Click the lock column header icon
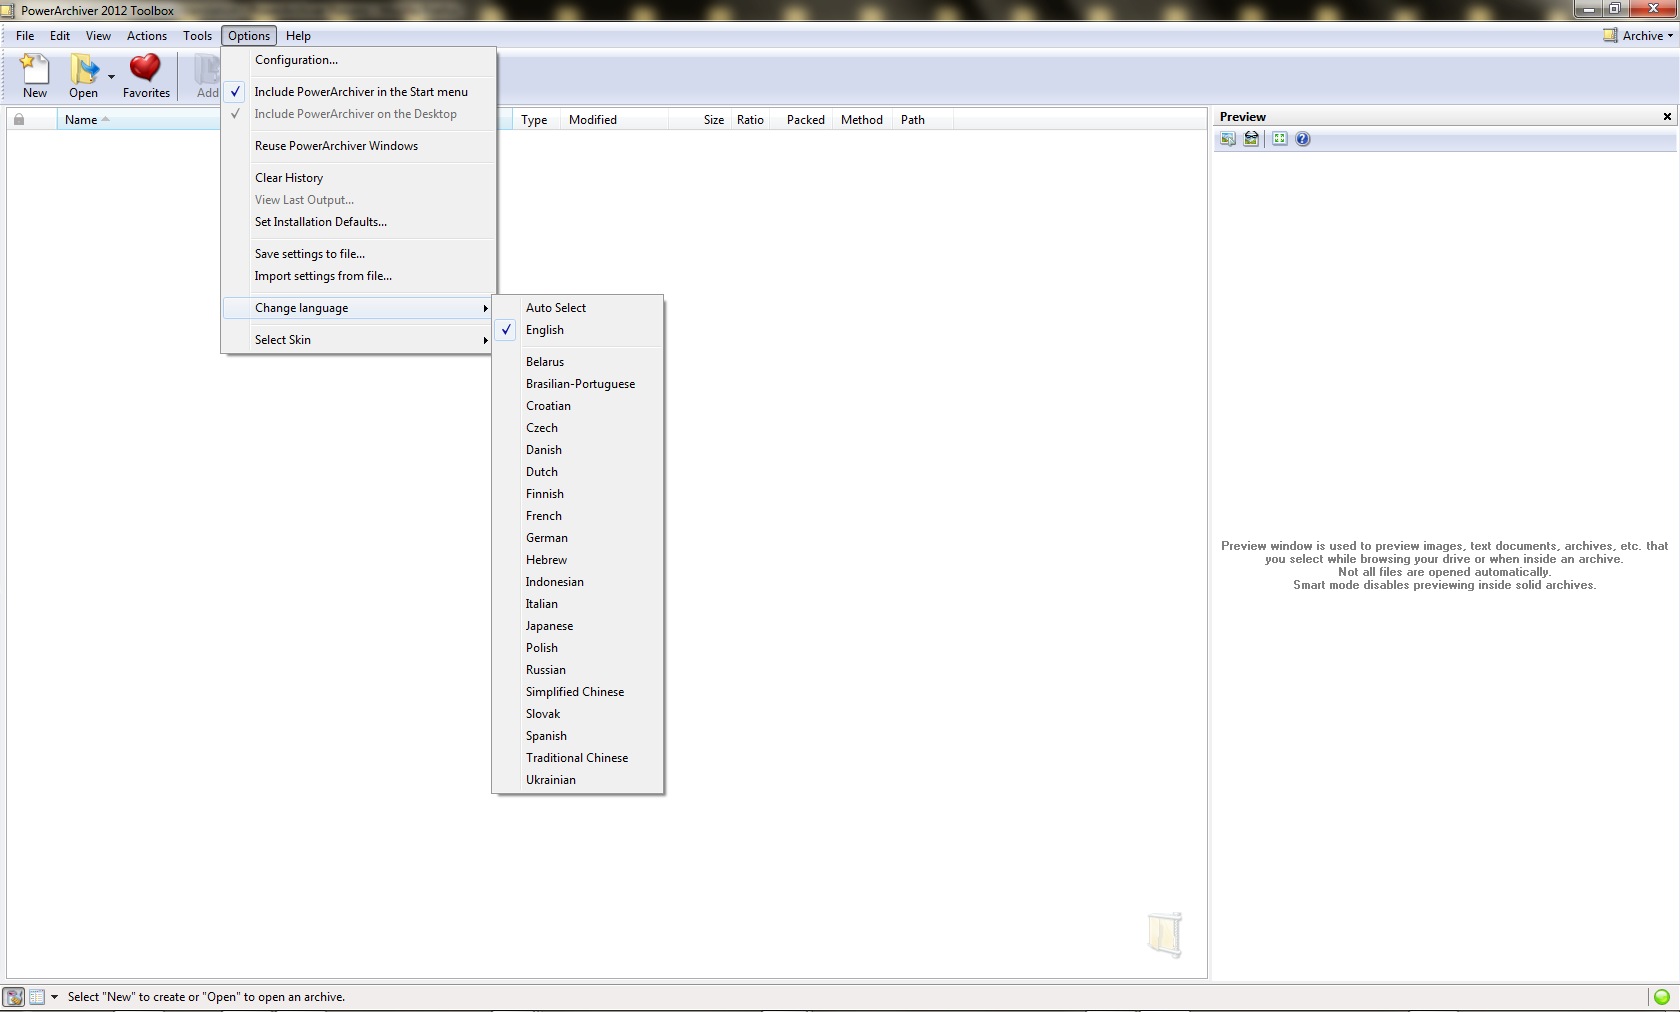The height and width of the screenshot is (1012, 1680). (19, 119)
